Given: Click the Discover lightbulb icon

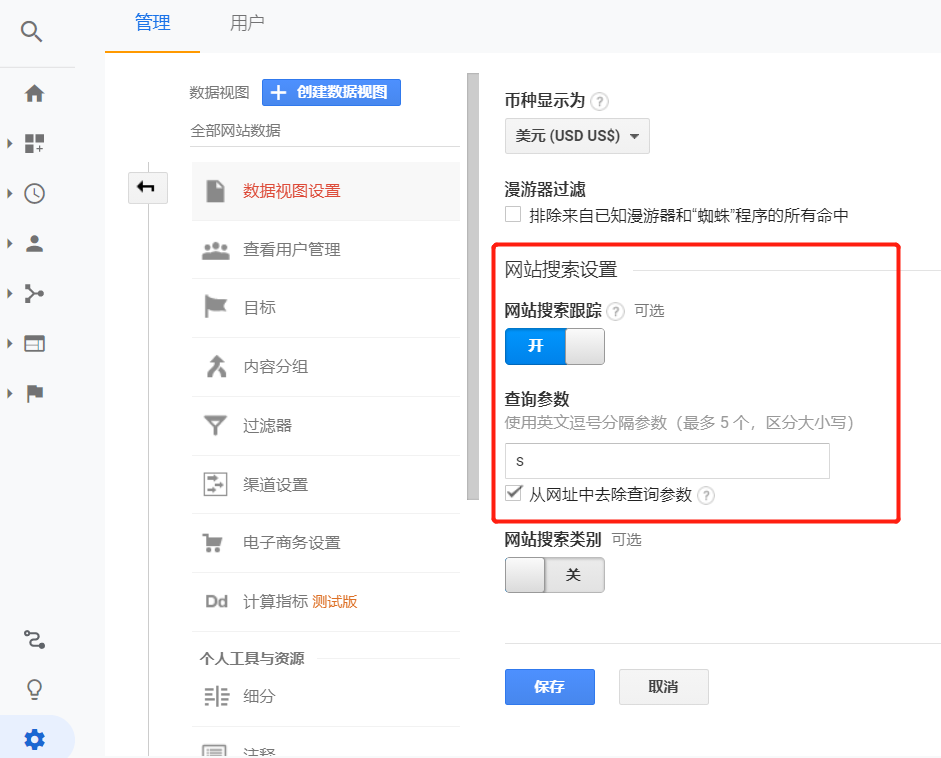Looking at the screenshot, I should 35,689.
